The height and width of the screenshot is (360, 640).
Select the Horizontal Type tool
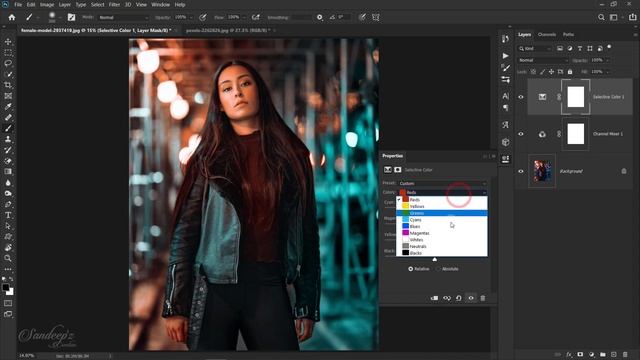(x=8, y=215)
